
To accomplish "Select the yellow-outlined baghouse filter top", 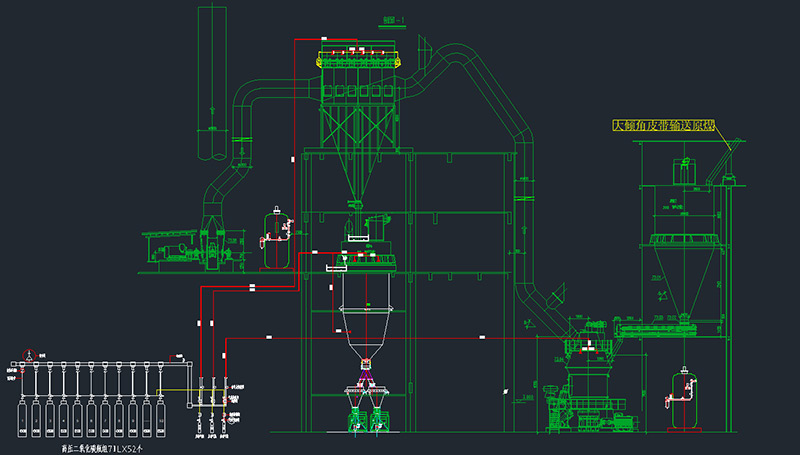I will pos(360,60).
